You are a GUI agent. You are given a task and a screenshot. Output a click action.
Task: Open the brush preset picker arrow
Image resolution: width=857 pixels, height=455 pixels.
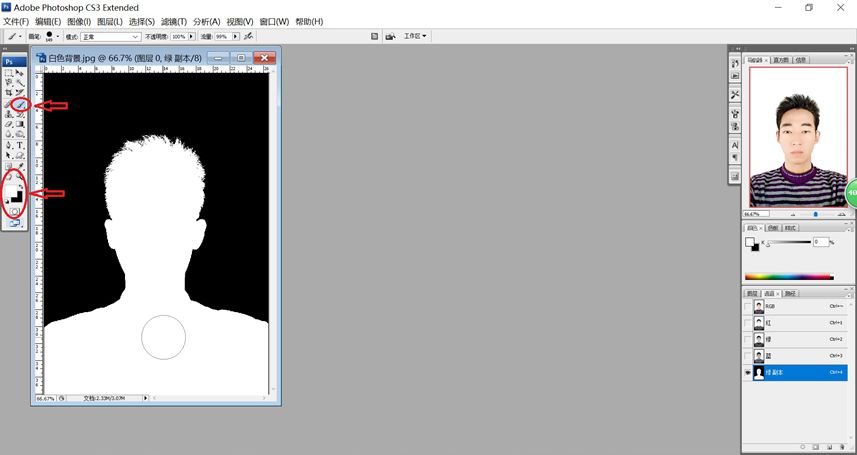pos(57,37)
